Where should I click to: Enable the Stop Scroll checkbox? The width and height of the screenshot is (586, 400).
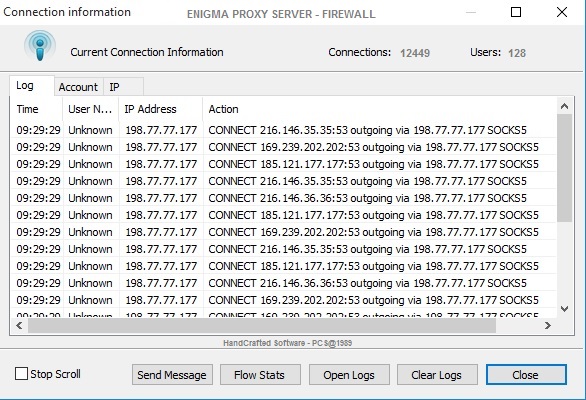(21, 373)
